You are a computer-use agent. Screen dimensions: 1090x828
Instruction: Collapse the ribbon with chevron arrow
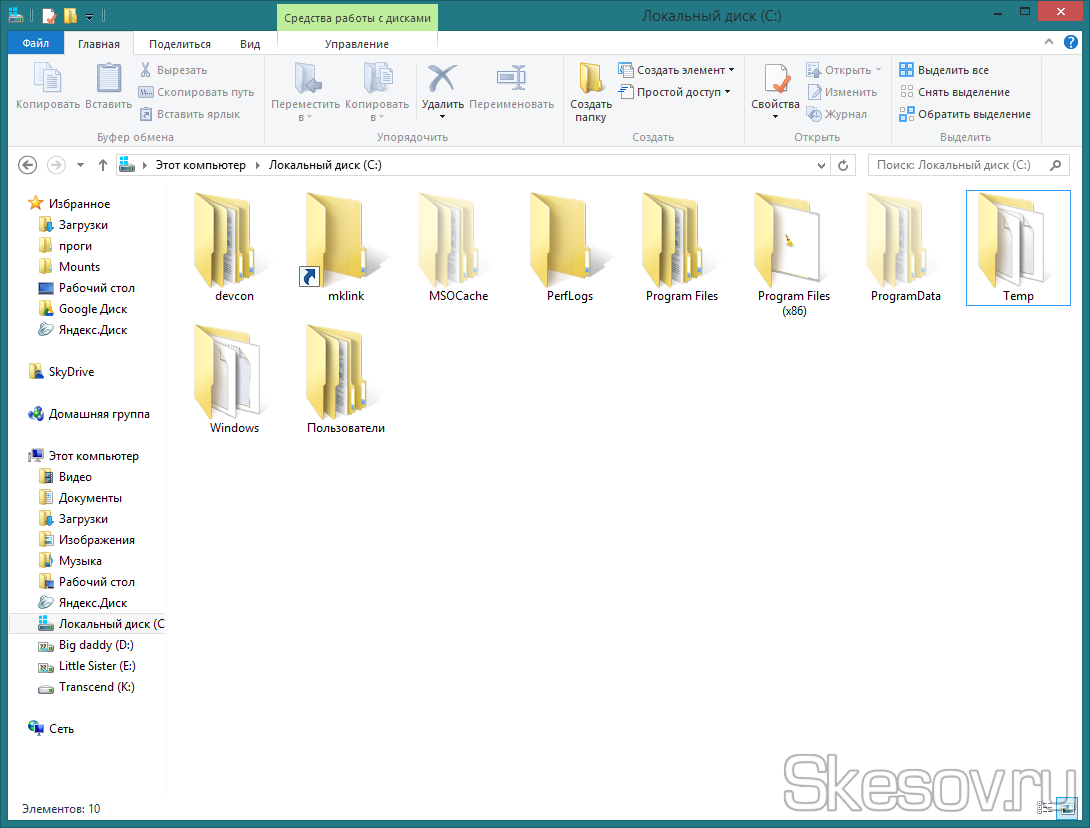click(x=1048, y=41)
